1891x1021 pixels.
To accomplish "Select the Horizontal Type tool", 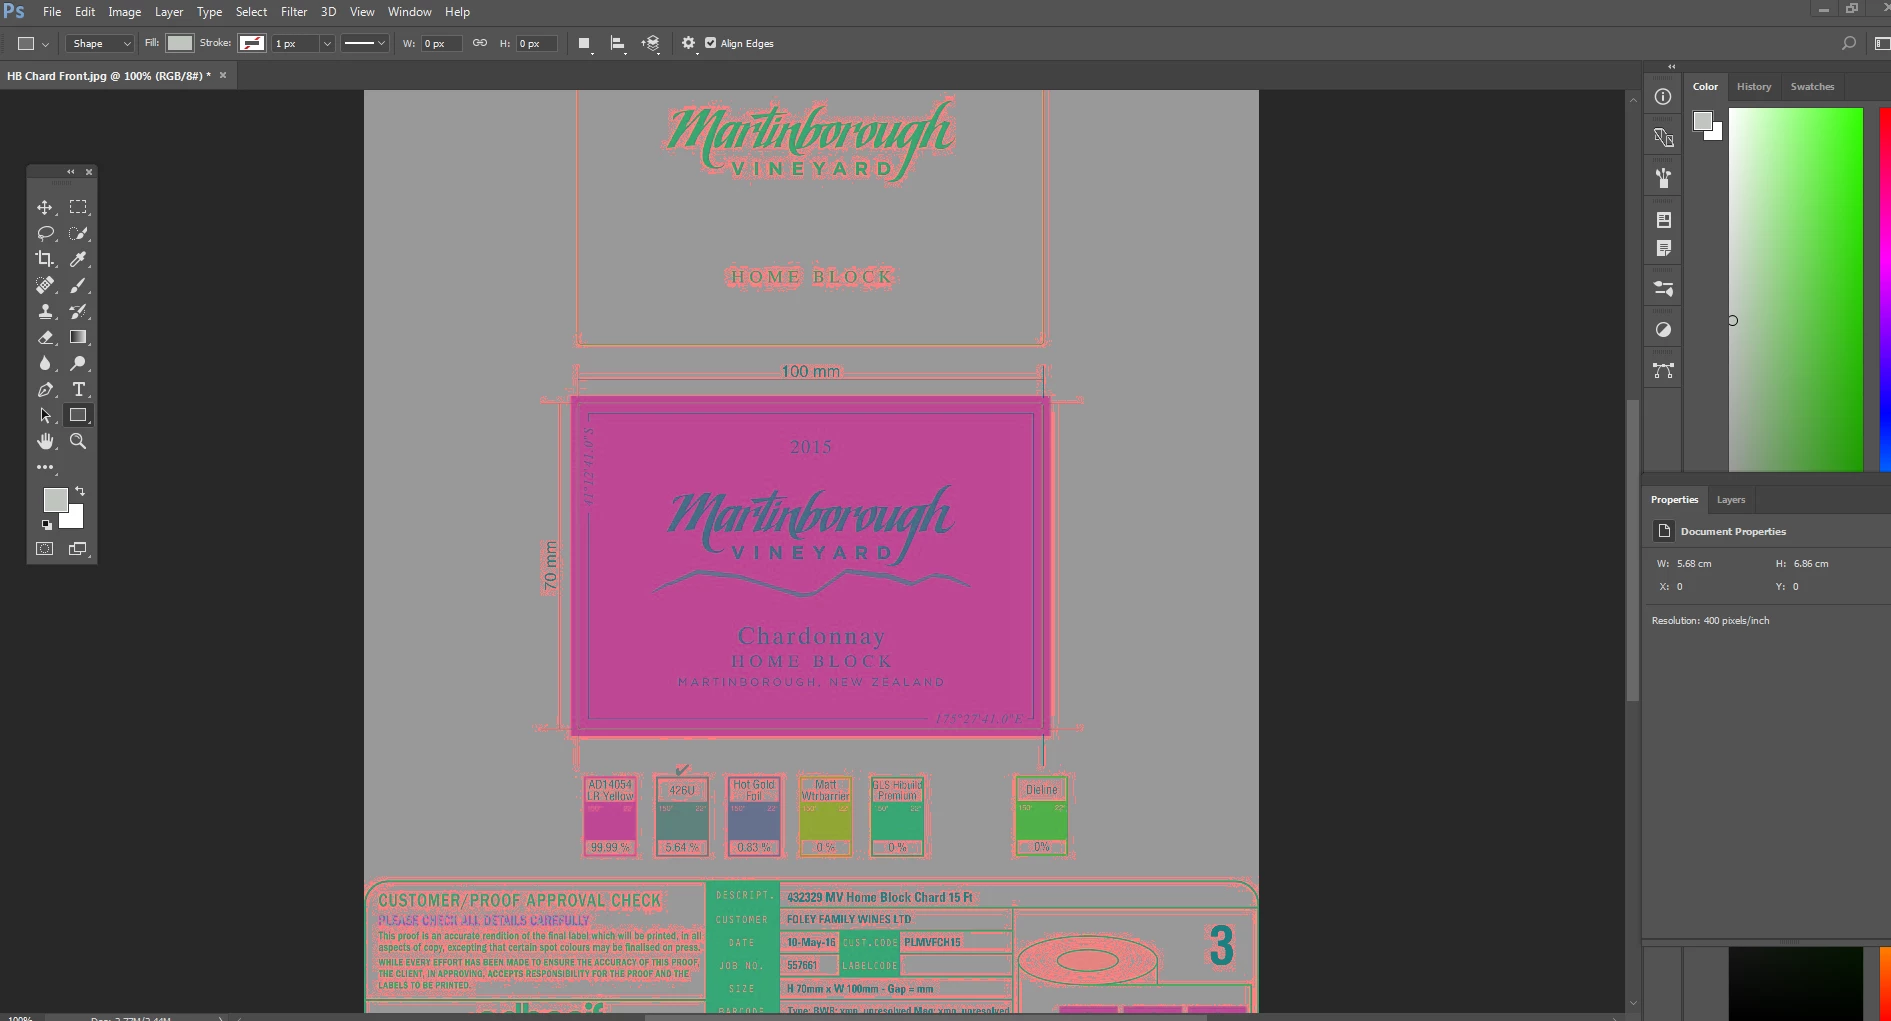I will (x=78, y=389).
